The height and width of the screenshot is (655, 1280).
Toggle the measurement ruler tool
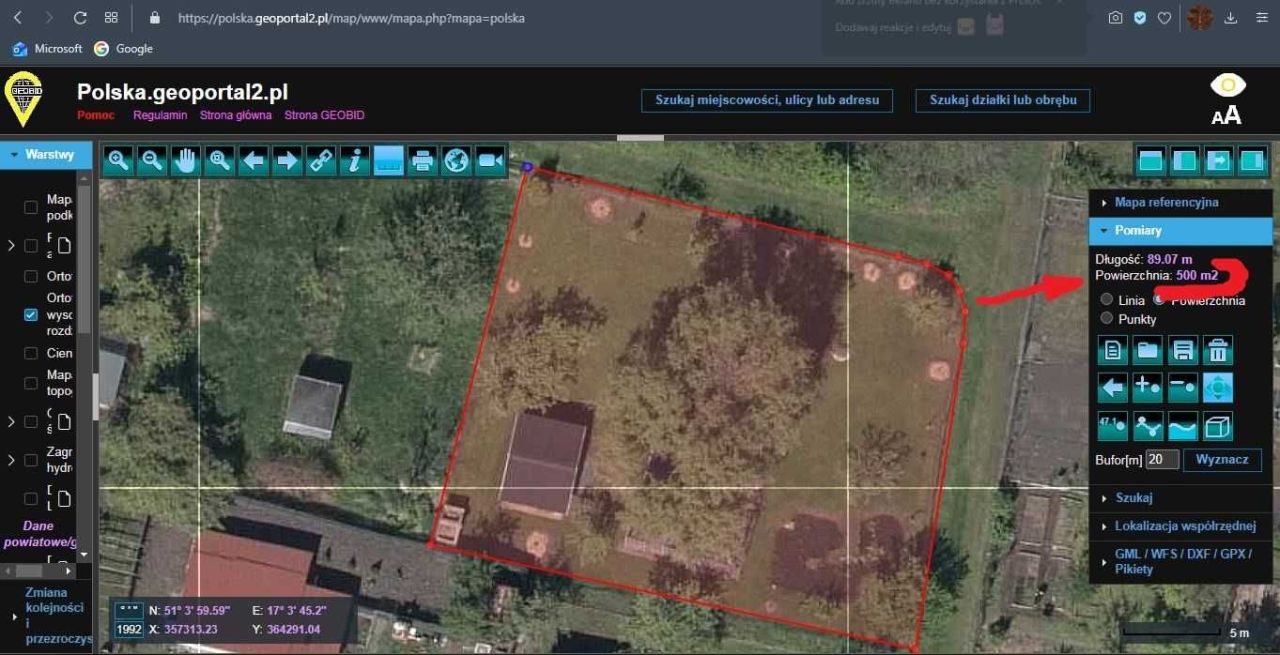(389, 160)
